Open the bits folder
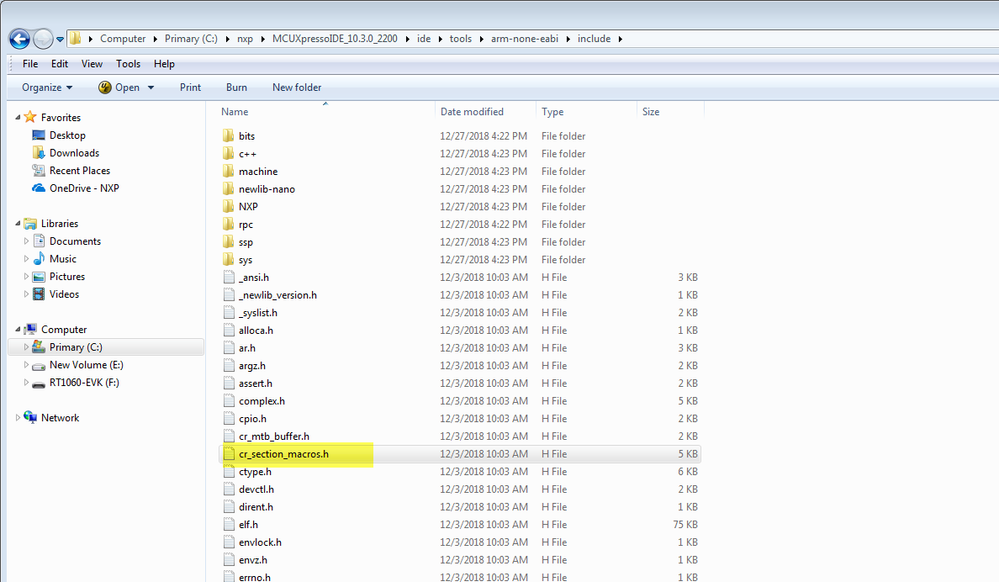This screenshot has height=582, width=999. 246,136
